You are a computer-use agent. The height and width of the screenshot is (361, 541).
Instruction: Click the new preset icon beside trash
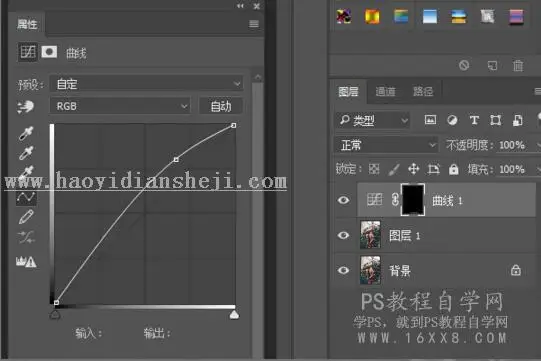click(492, 65)
